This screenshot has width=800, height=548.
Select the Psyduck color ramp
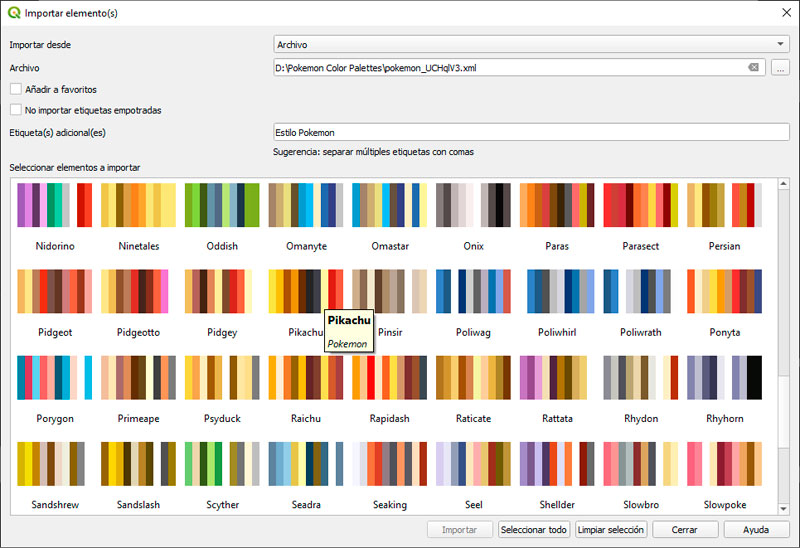(x=222, y=378)
